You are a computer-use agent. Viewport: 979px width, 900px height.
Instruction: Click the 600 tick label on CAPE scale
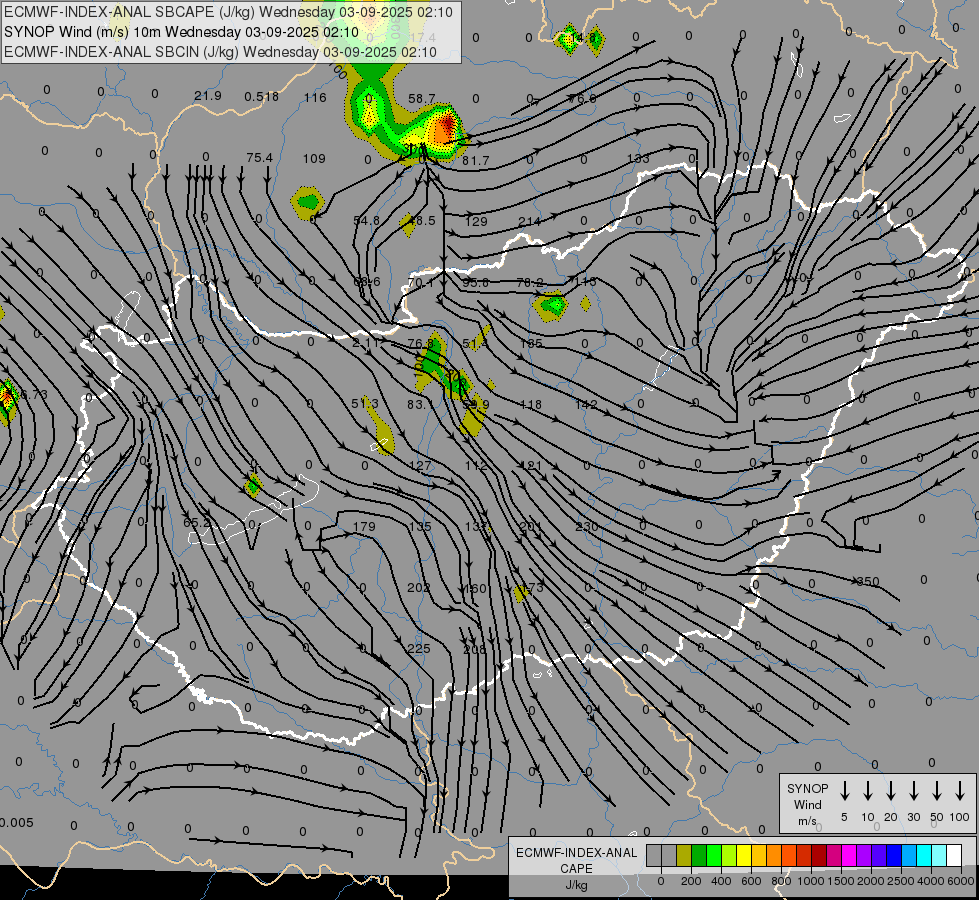click(751, 881)
